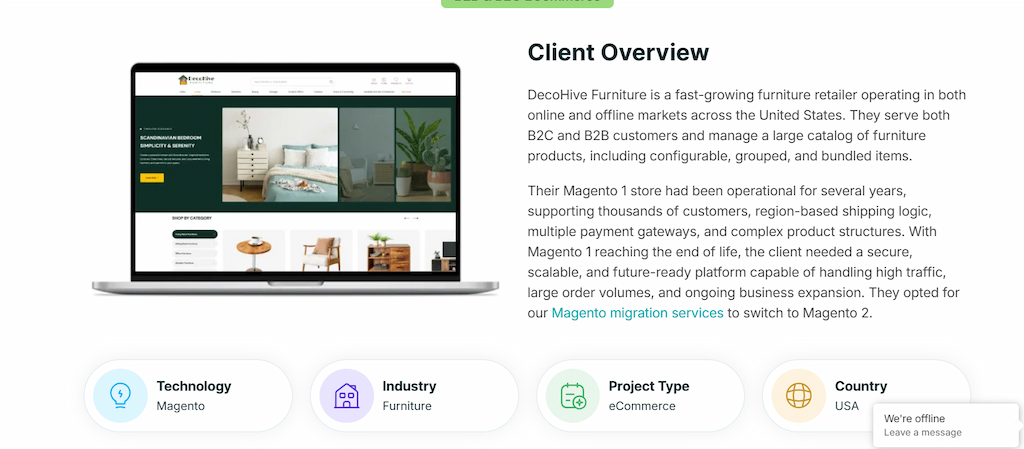Click the Industry house icon
1024x449 pixels.
click(x=346, y=395)
